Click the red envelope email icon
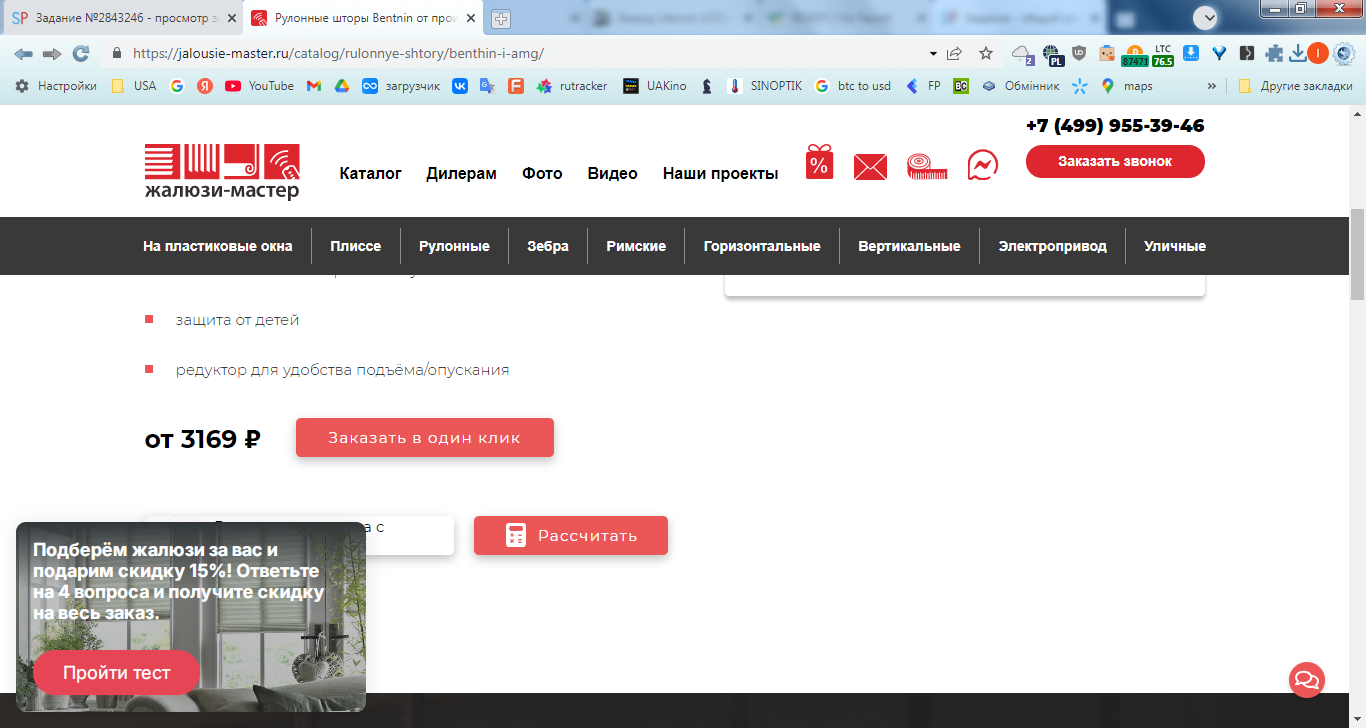The width and height of the screenshot is (1366, 728). click(870, 166)
